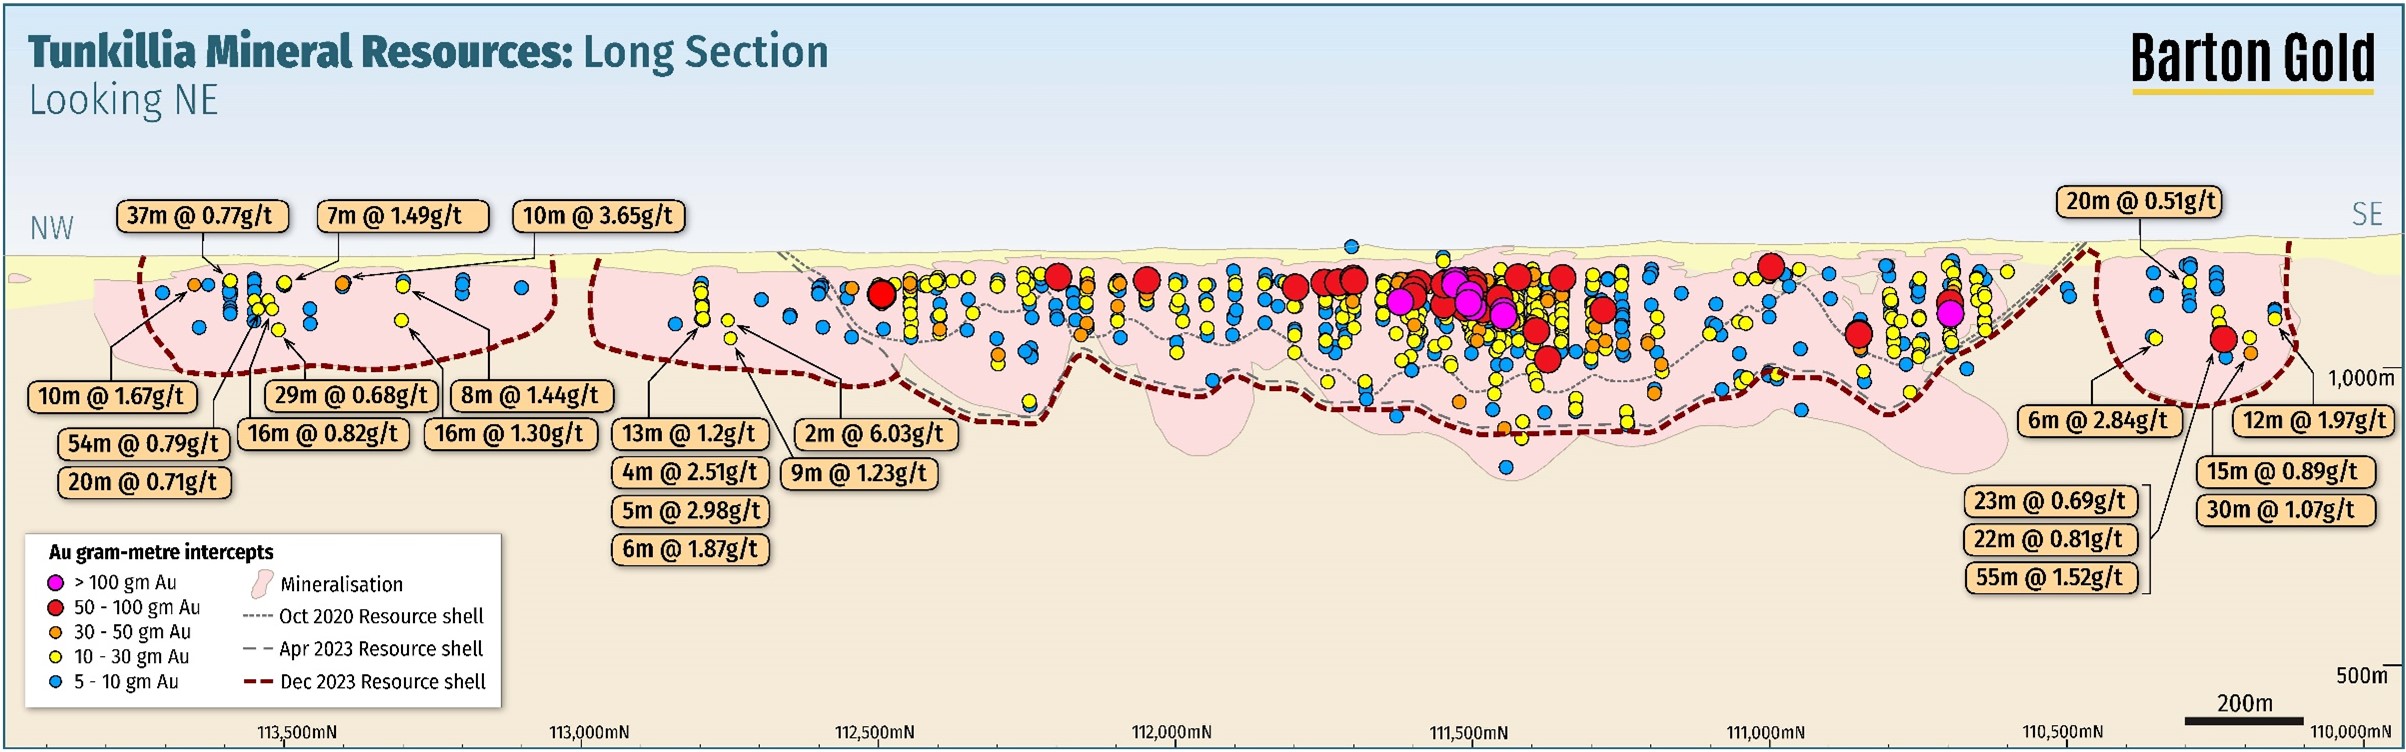Click the 2m @ 6.03g/t intercept label

[x=874, y=434]
